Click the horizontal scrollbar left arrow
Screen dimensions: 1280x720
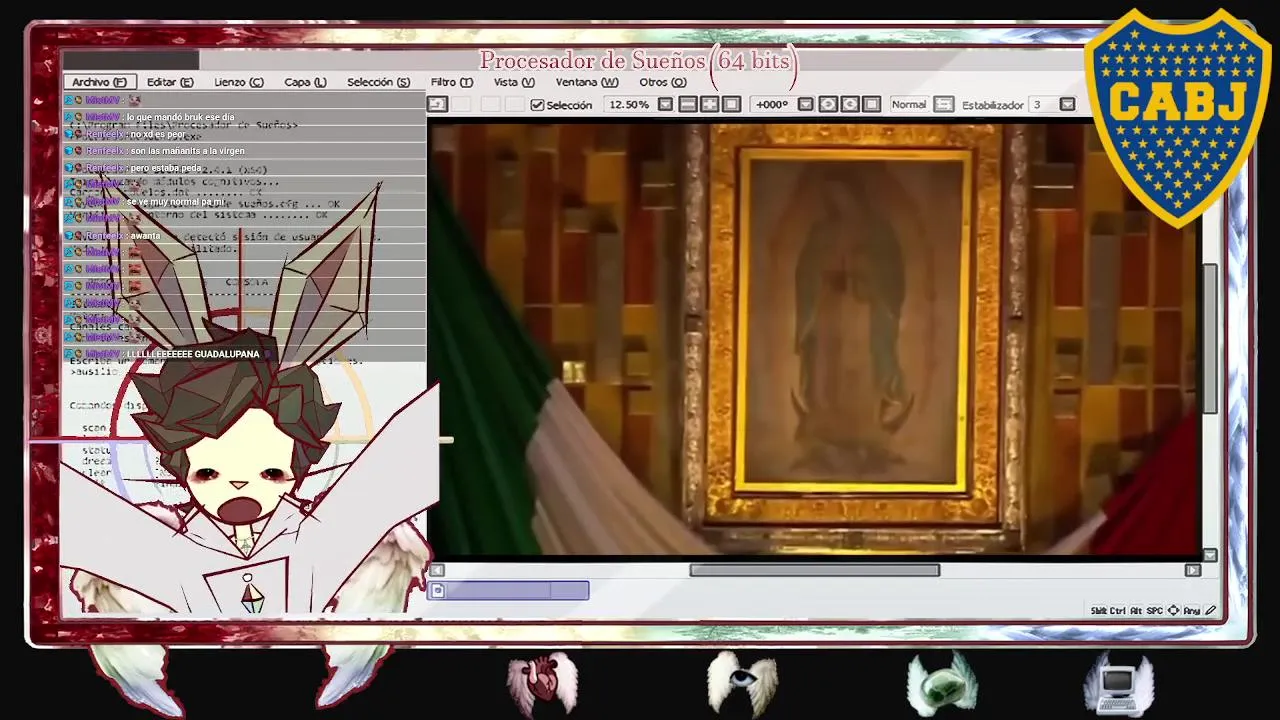click(437, 570)
